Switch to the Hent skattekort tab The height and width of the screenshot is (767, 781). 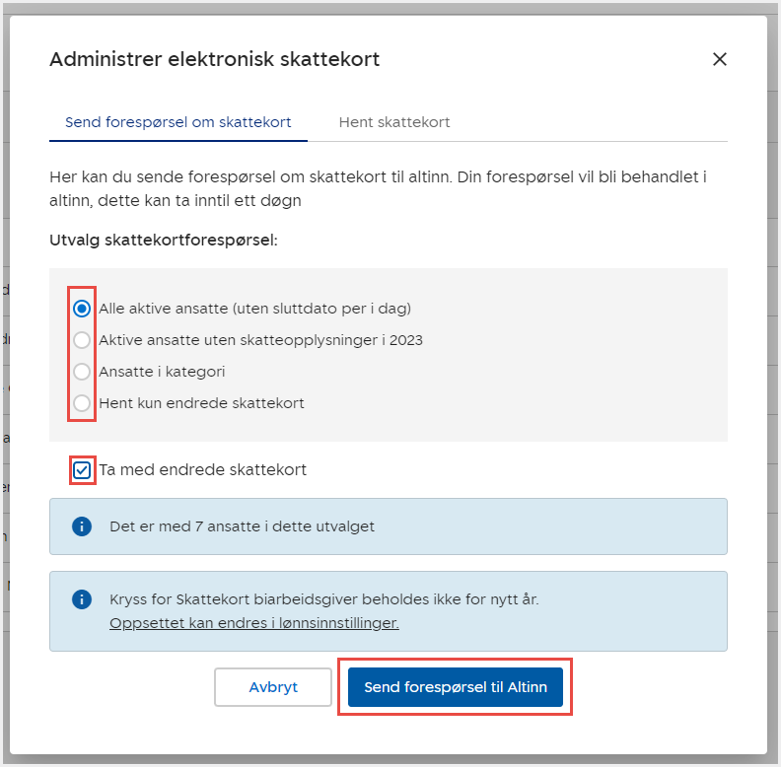(394, 122)
